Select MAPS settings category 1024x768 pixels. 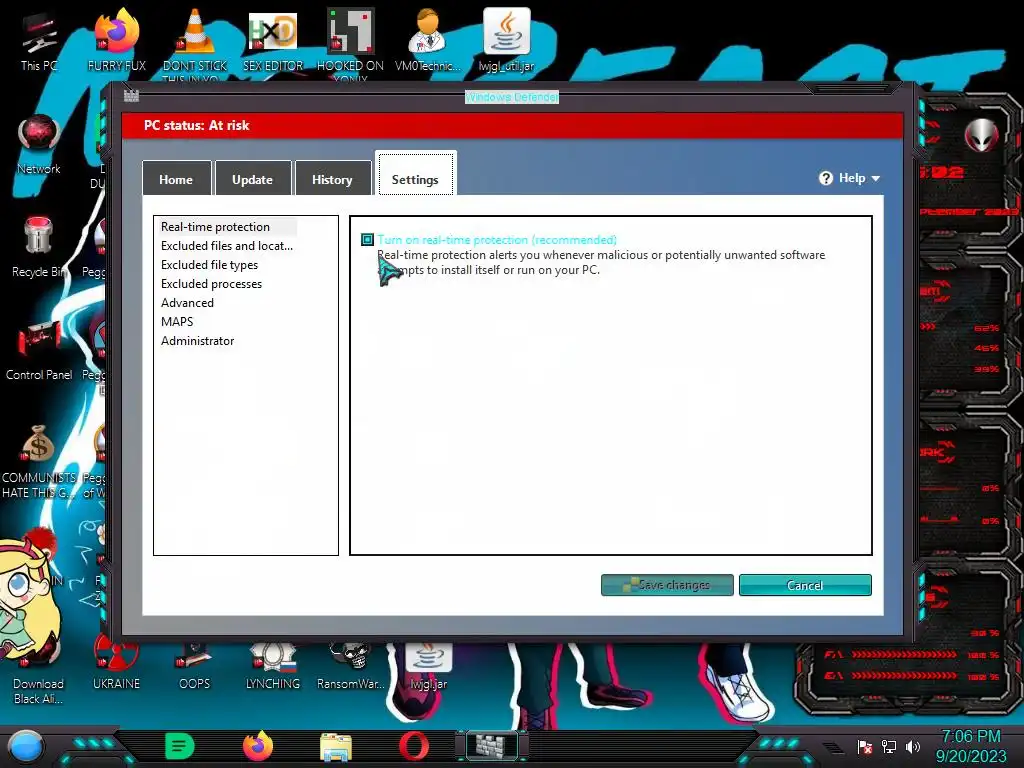[x=177, y=321]
